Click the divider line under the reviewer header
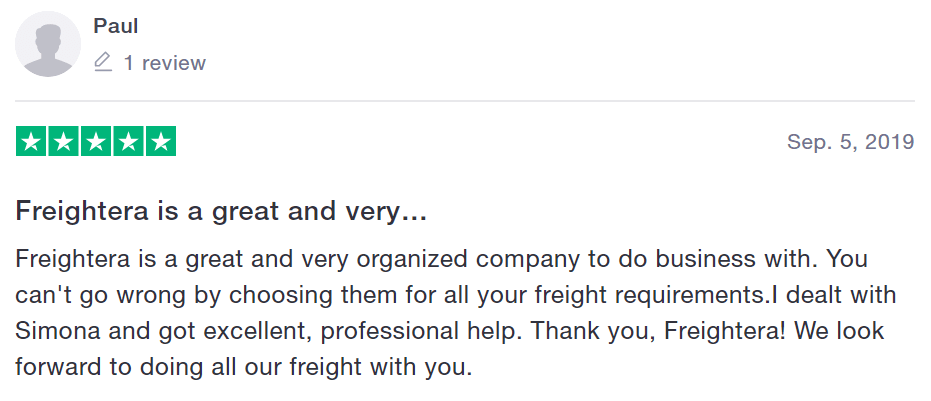 coord(465,101)
